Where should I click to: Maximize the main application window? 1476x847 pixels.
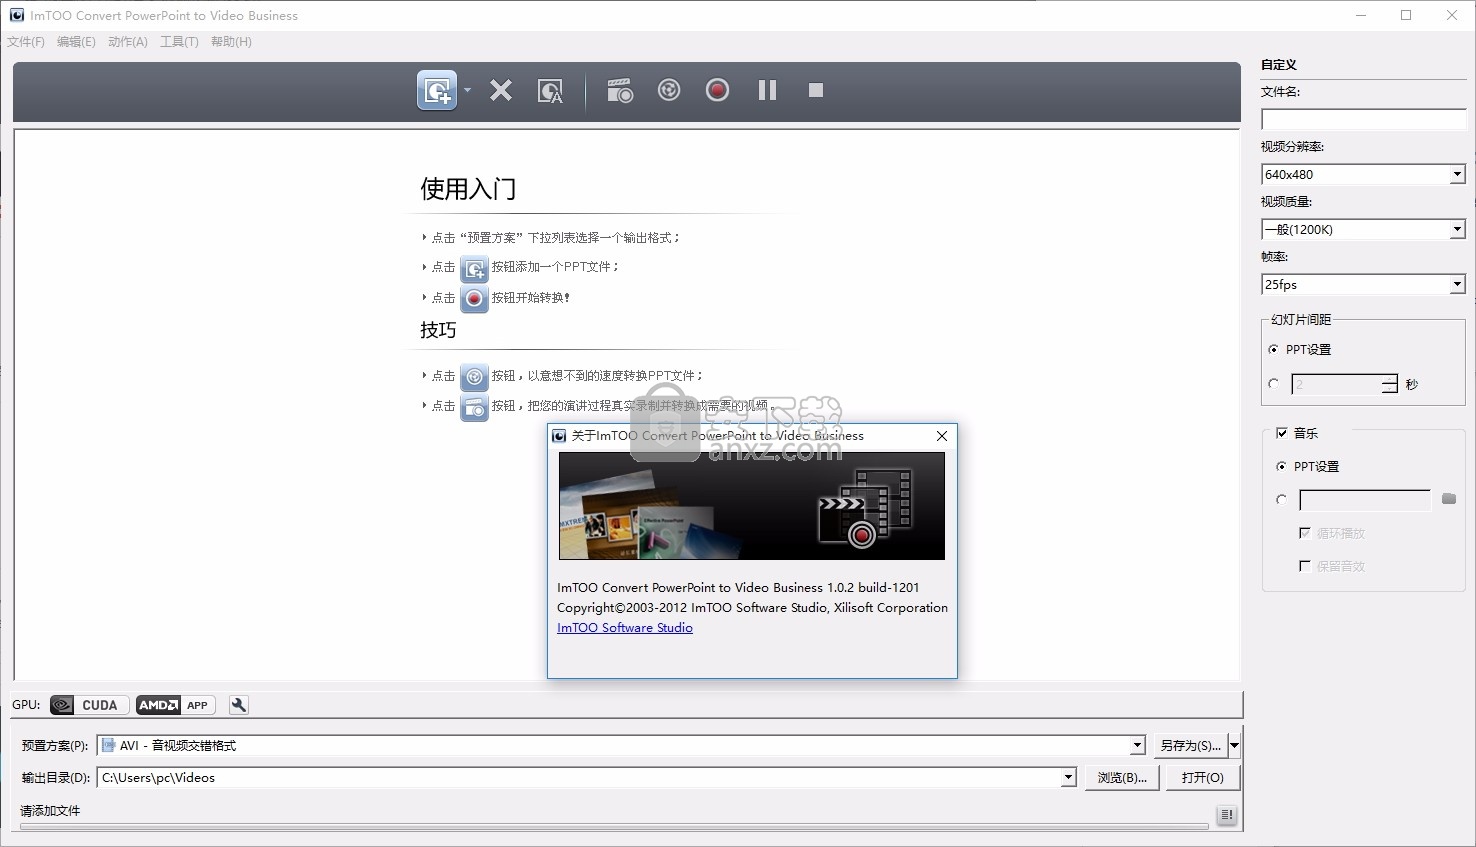(x=1406, y=15)
